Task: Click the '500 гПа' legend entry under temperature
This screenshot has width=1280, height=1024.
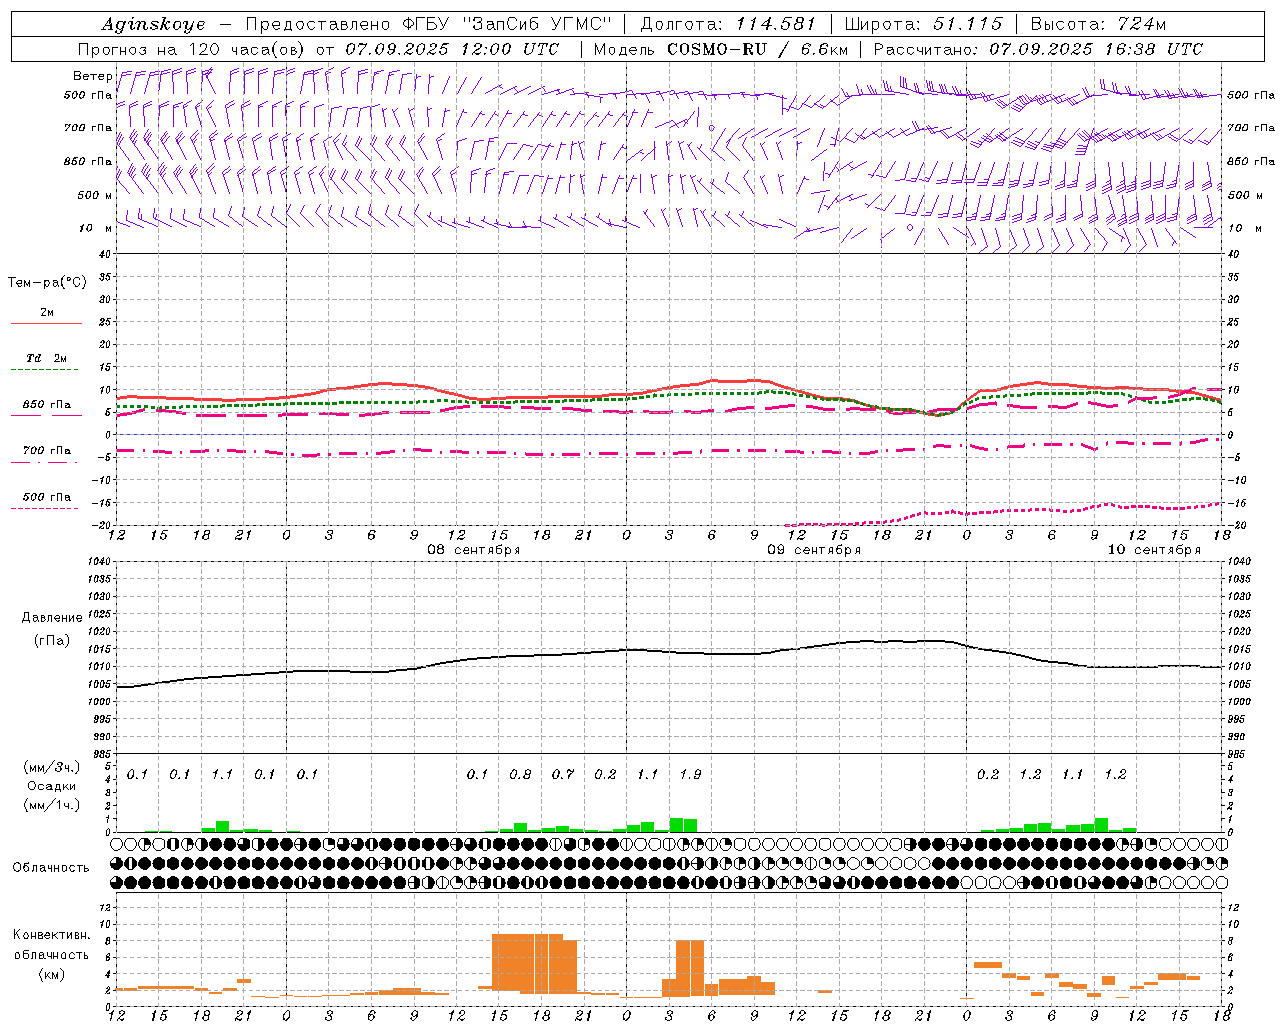Action: click(46, 497)
